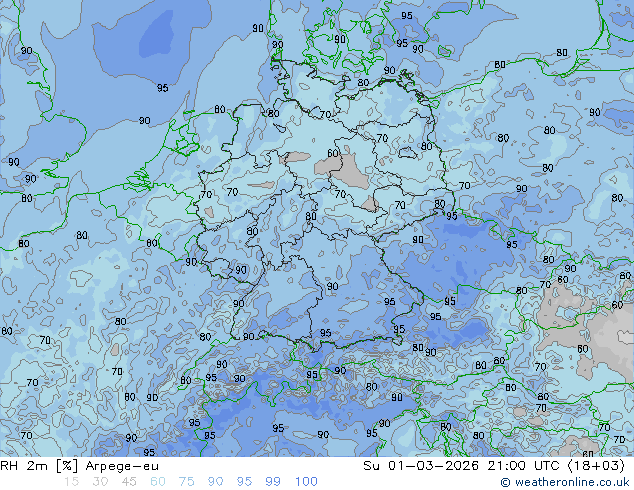Select the 30 value in the color legend
This screenshot has width=634, height=490.
tap(100, 482)
